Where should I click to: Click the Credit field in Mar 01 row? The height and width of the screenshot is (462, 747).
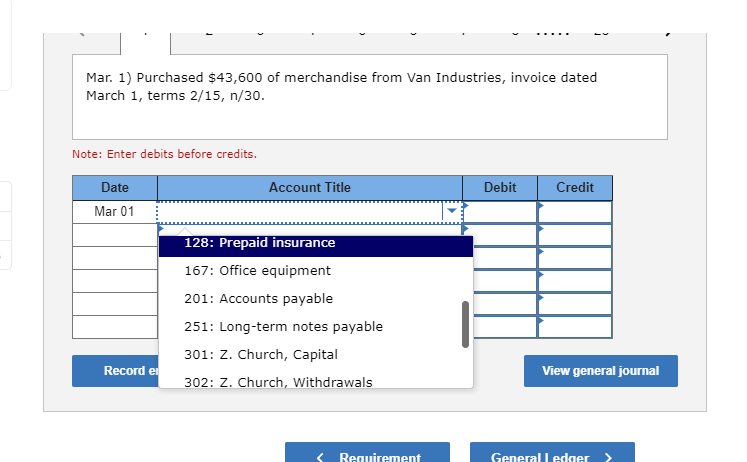coord(575,212)
